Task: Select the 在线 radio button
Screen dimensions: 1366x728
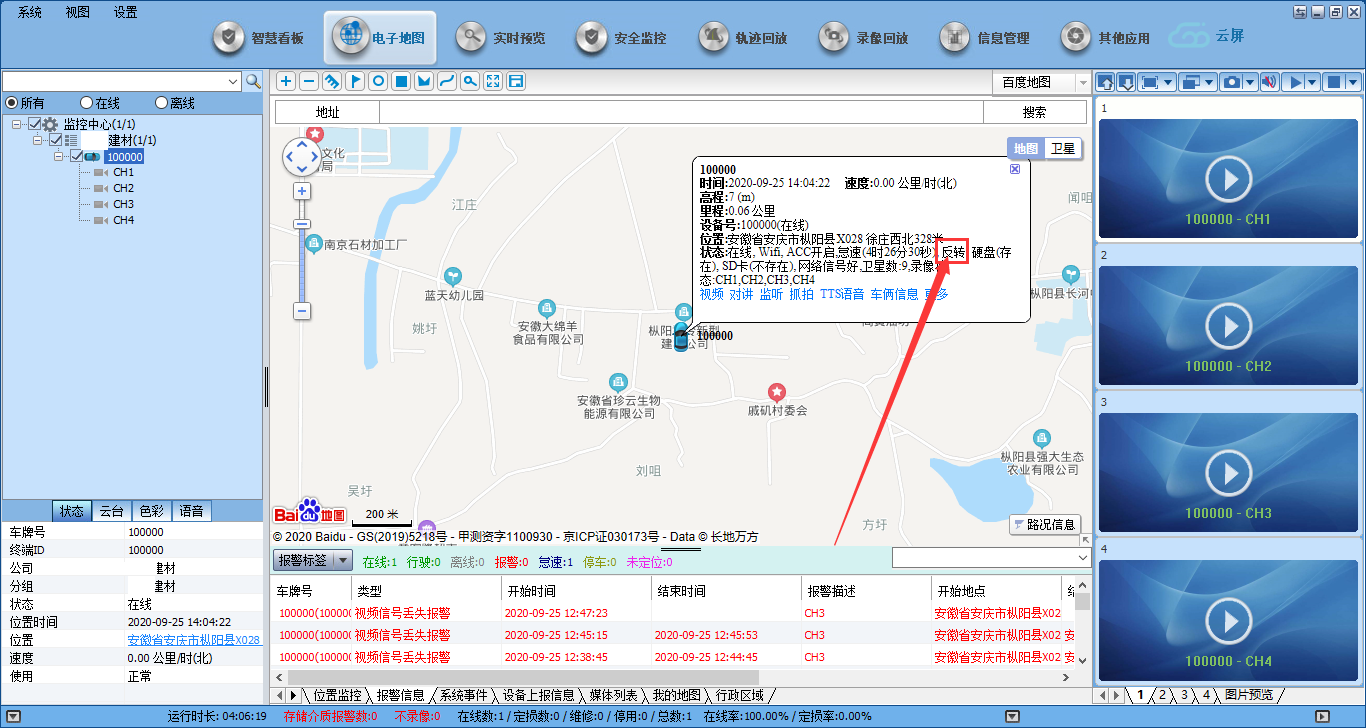Action: [87, 103]
